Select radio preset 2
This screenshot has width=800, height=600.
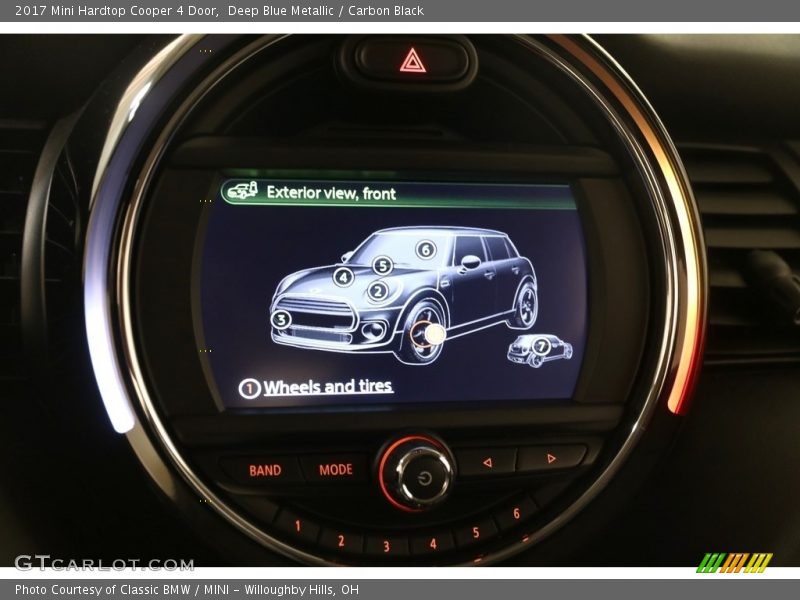pos(341,540)
